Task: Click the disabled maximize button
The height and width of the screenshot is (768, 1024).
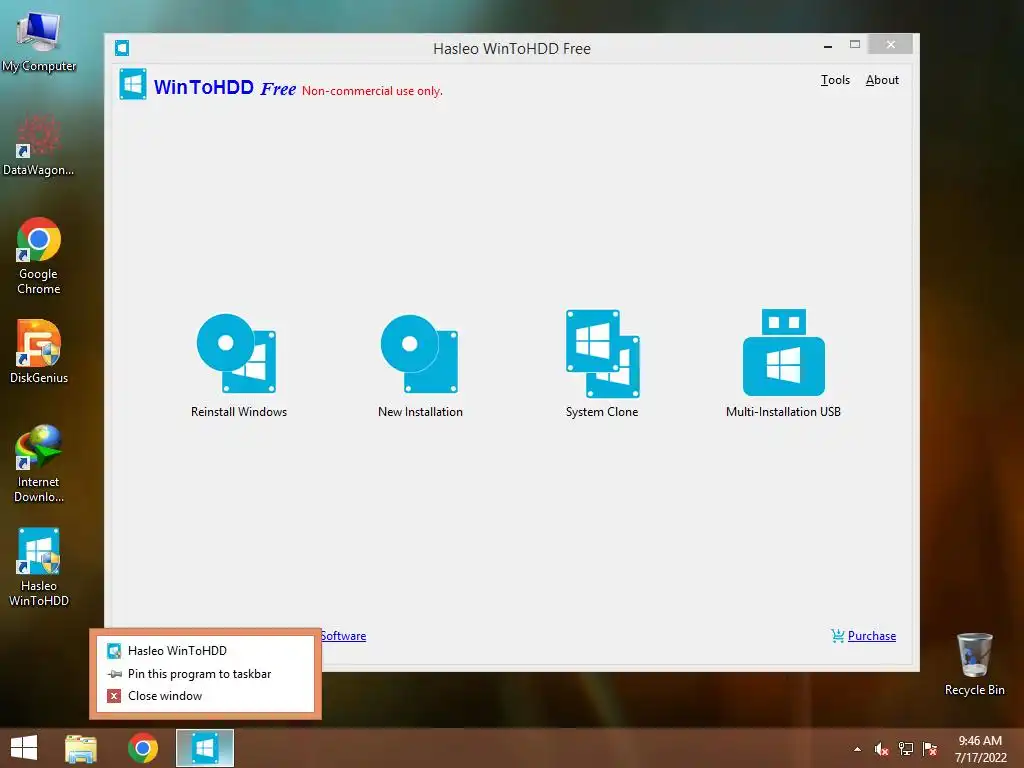Action: pos(855,44)
